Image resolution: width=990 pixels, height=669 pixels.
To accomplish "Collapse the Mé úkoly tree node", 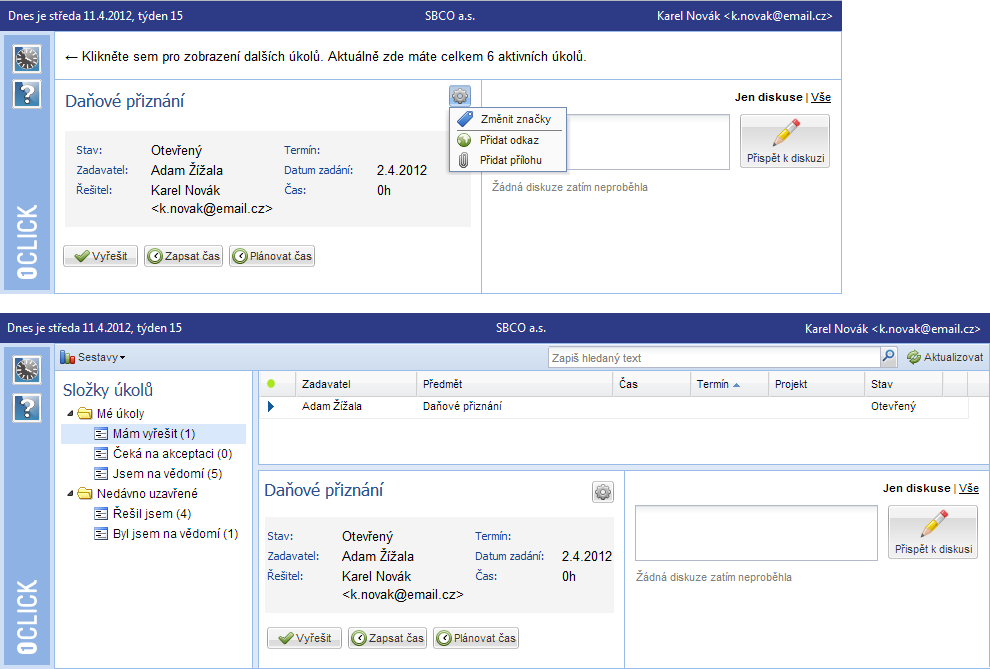I will click(70, 414).
